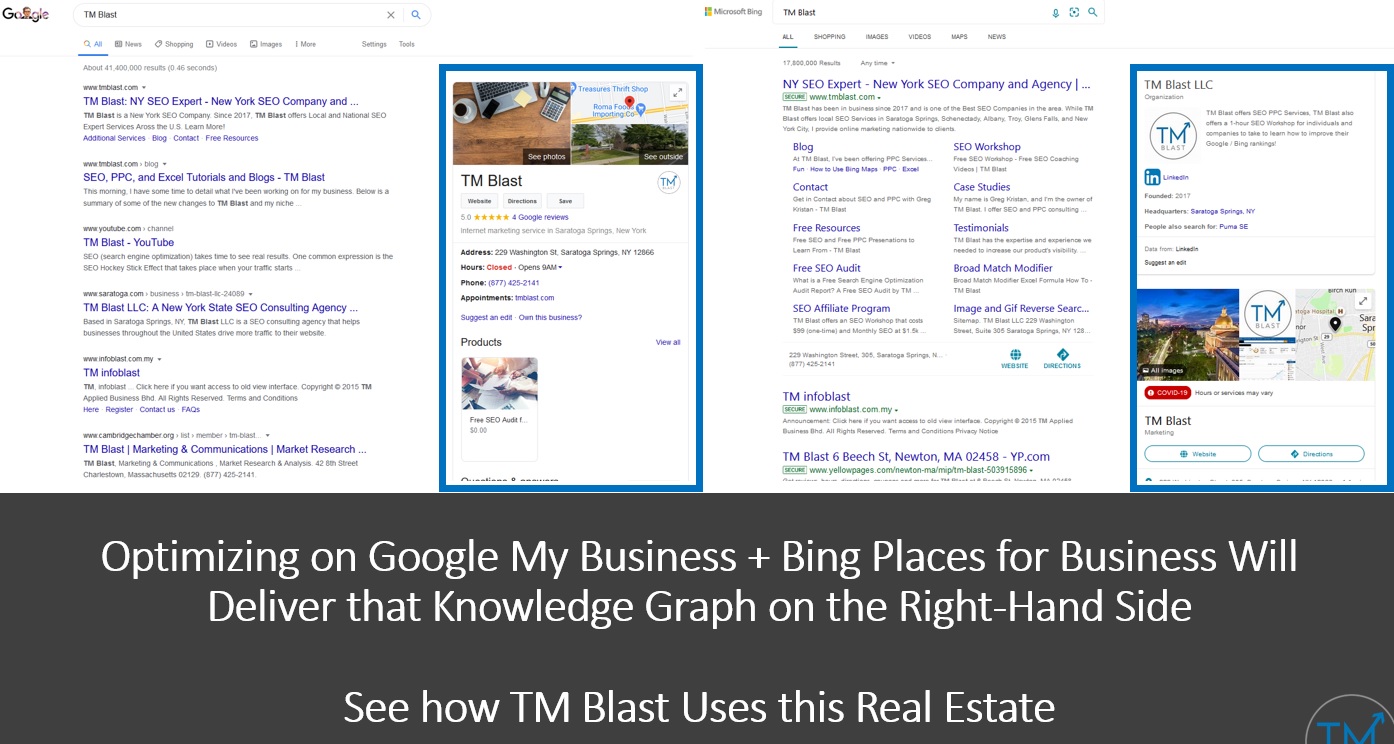
Task: Open the www.tmblast.com arrow on Google's first result
Action: (x=144, y=88)
